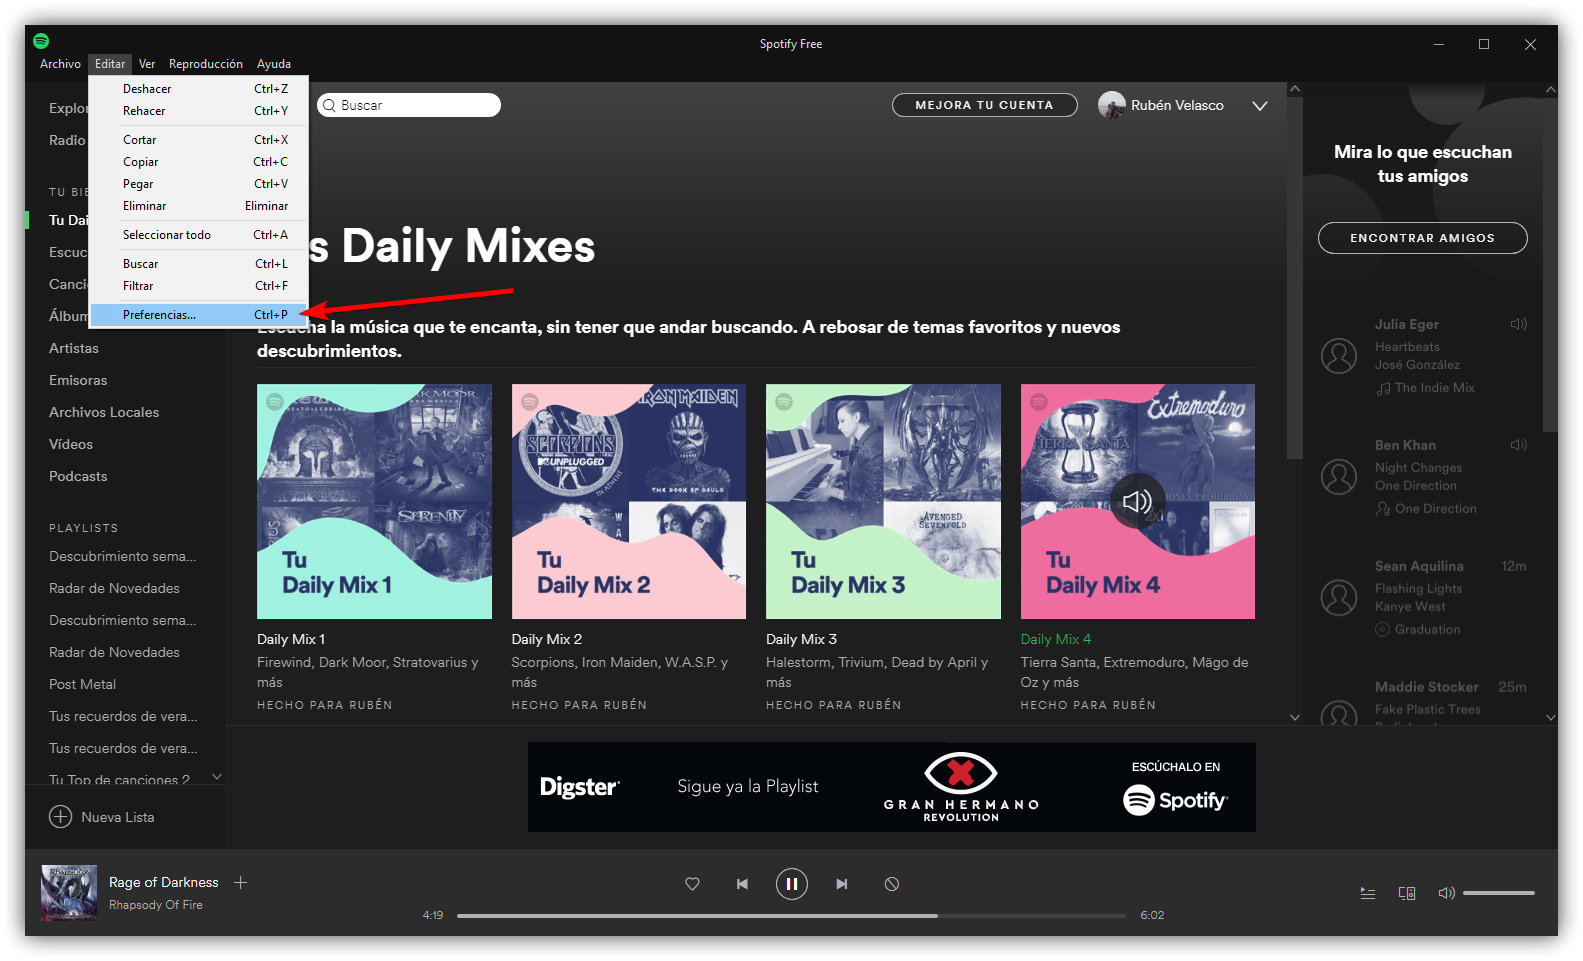The height and width of the screenshot is (961, 1583).
Task: Click Graduation album under Sean Aquilina
Action: pos(1428,630)
